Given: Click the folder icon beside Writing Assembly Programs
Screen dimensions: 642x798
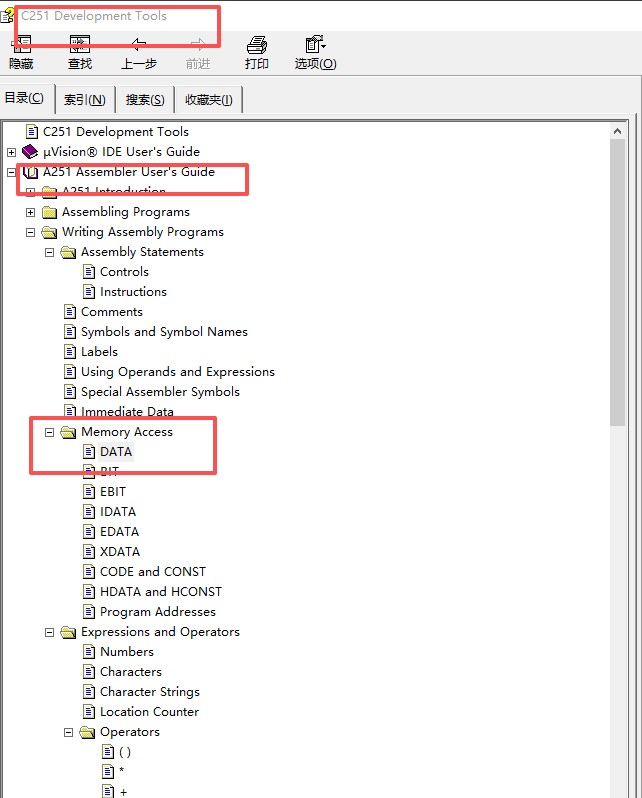Looking at the screenshot, I should (49, 232).
